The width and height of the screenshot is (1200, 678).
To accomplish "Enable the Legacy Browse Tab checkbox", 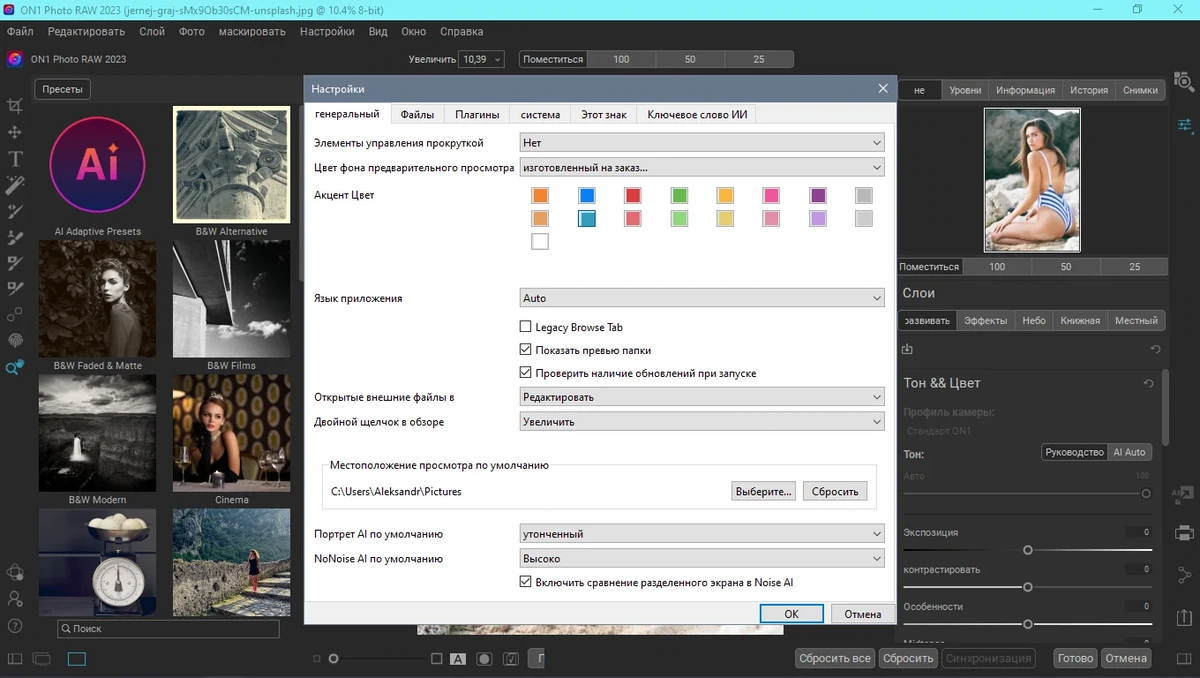I will coord(526,327).
